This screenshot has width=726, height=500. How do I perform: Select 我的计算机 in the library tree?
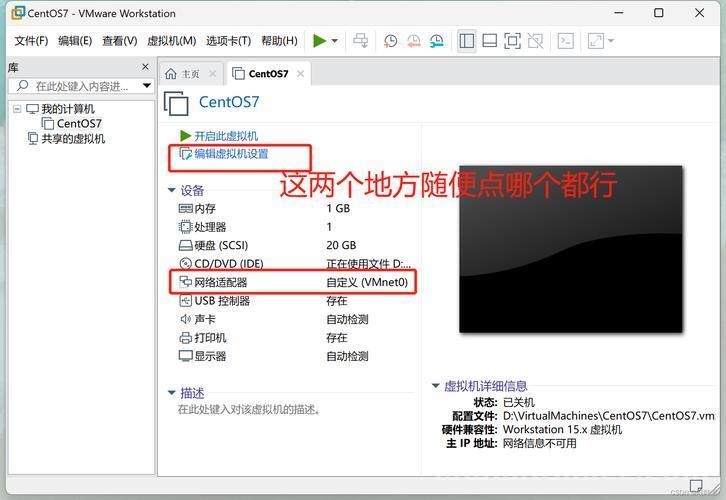click(68, 109)
